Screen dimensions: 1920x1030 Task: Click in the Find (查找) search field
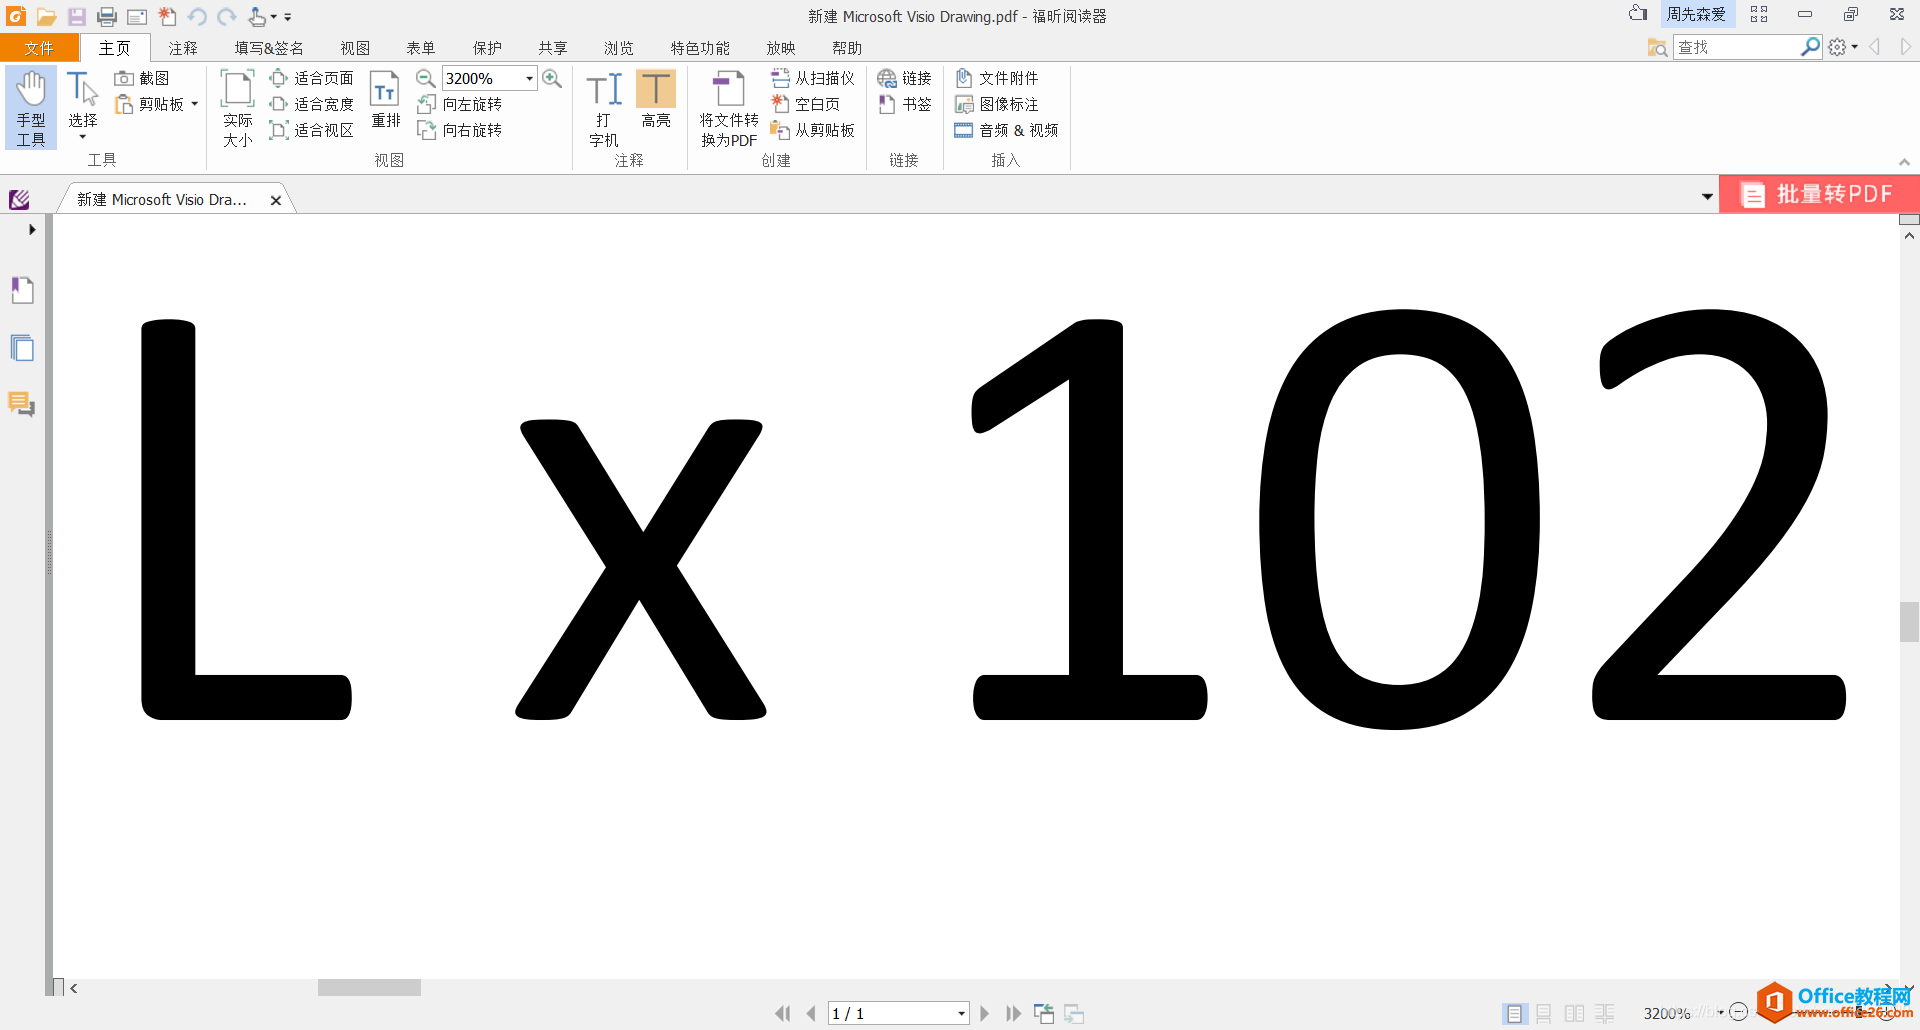(1738, 47)
